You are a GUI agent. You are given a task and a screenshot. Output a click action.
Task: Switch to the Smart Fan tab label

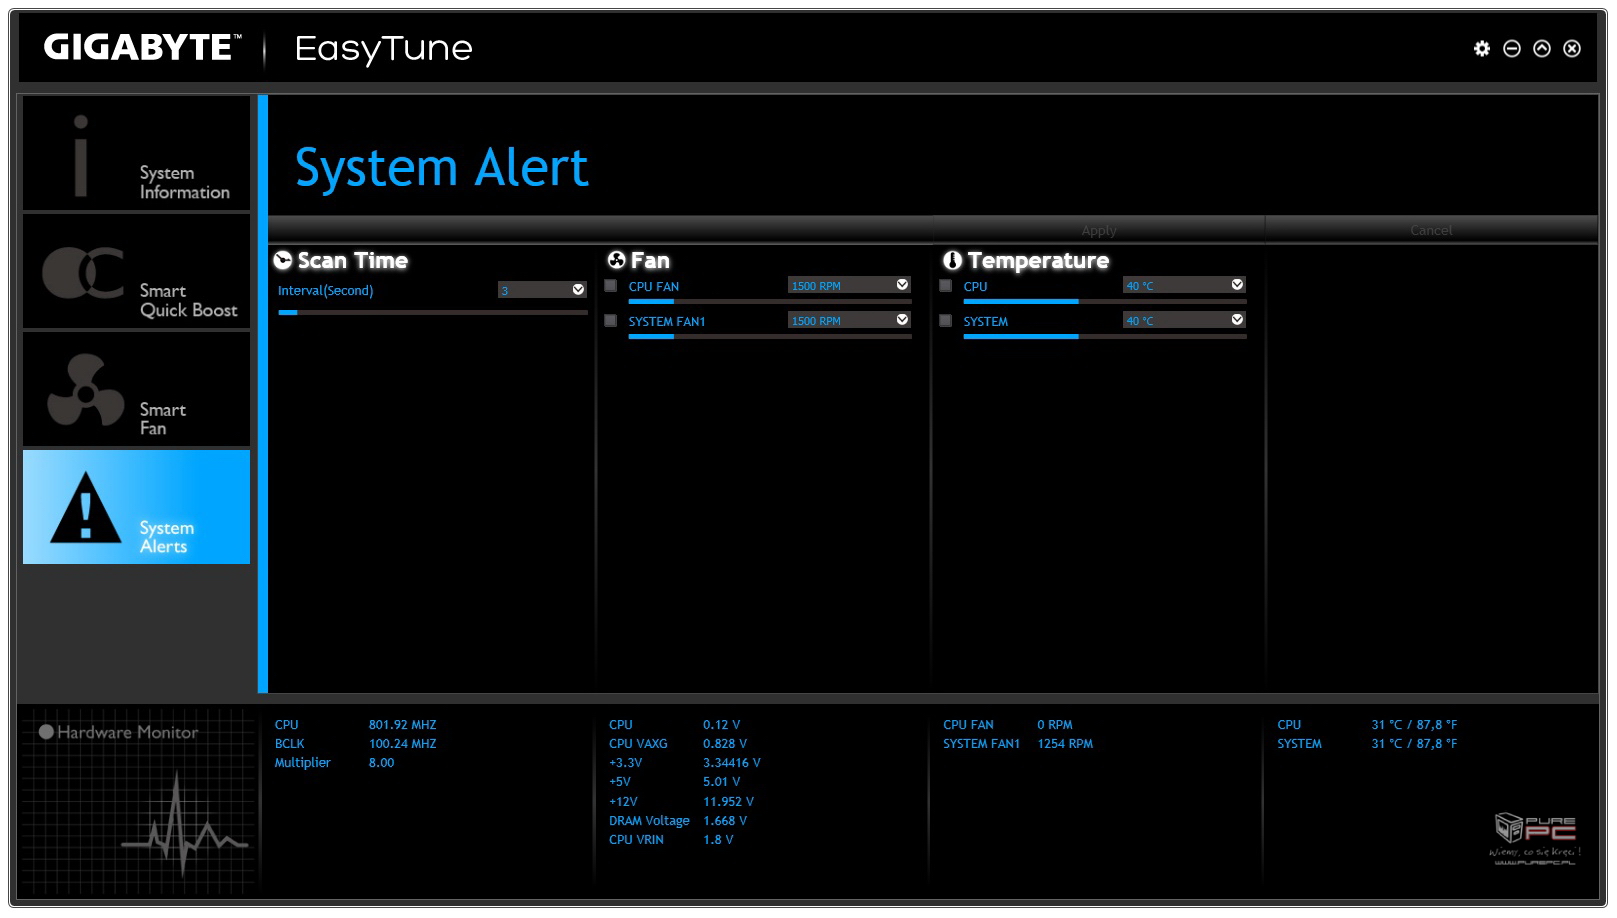click(162, 419)
